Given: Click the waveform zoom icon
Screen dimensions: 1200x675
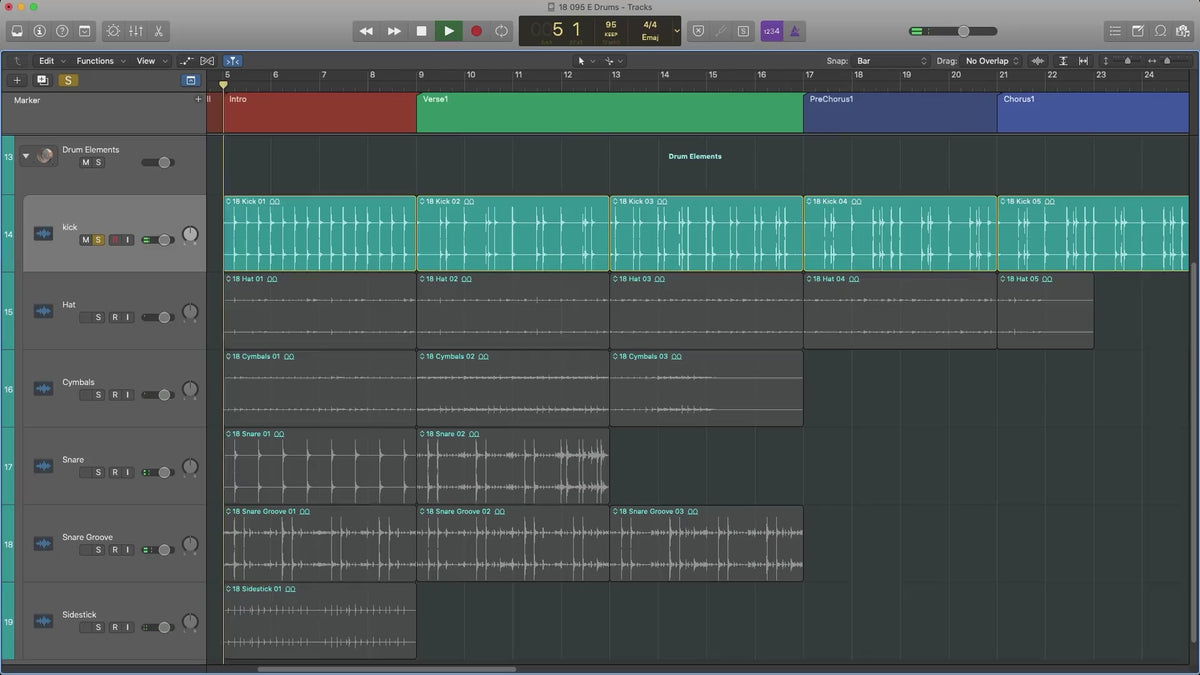Looking at the screenshot, I should pyautogui.click(x=1038, y=61).
